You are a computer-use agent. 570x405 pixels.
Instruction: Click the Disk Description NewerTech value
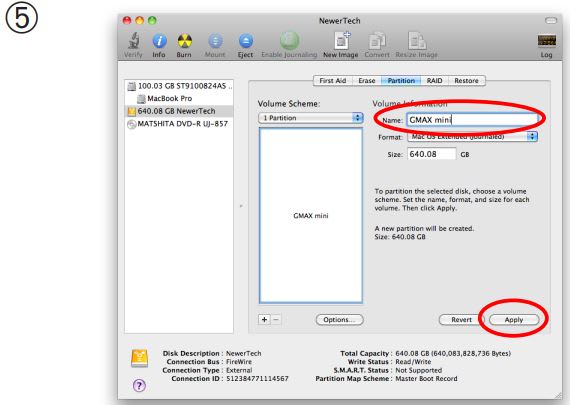(244, 353)
